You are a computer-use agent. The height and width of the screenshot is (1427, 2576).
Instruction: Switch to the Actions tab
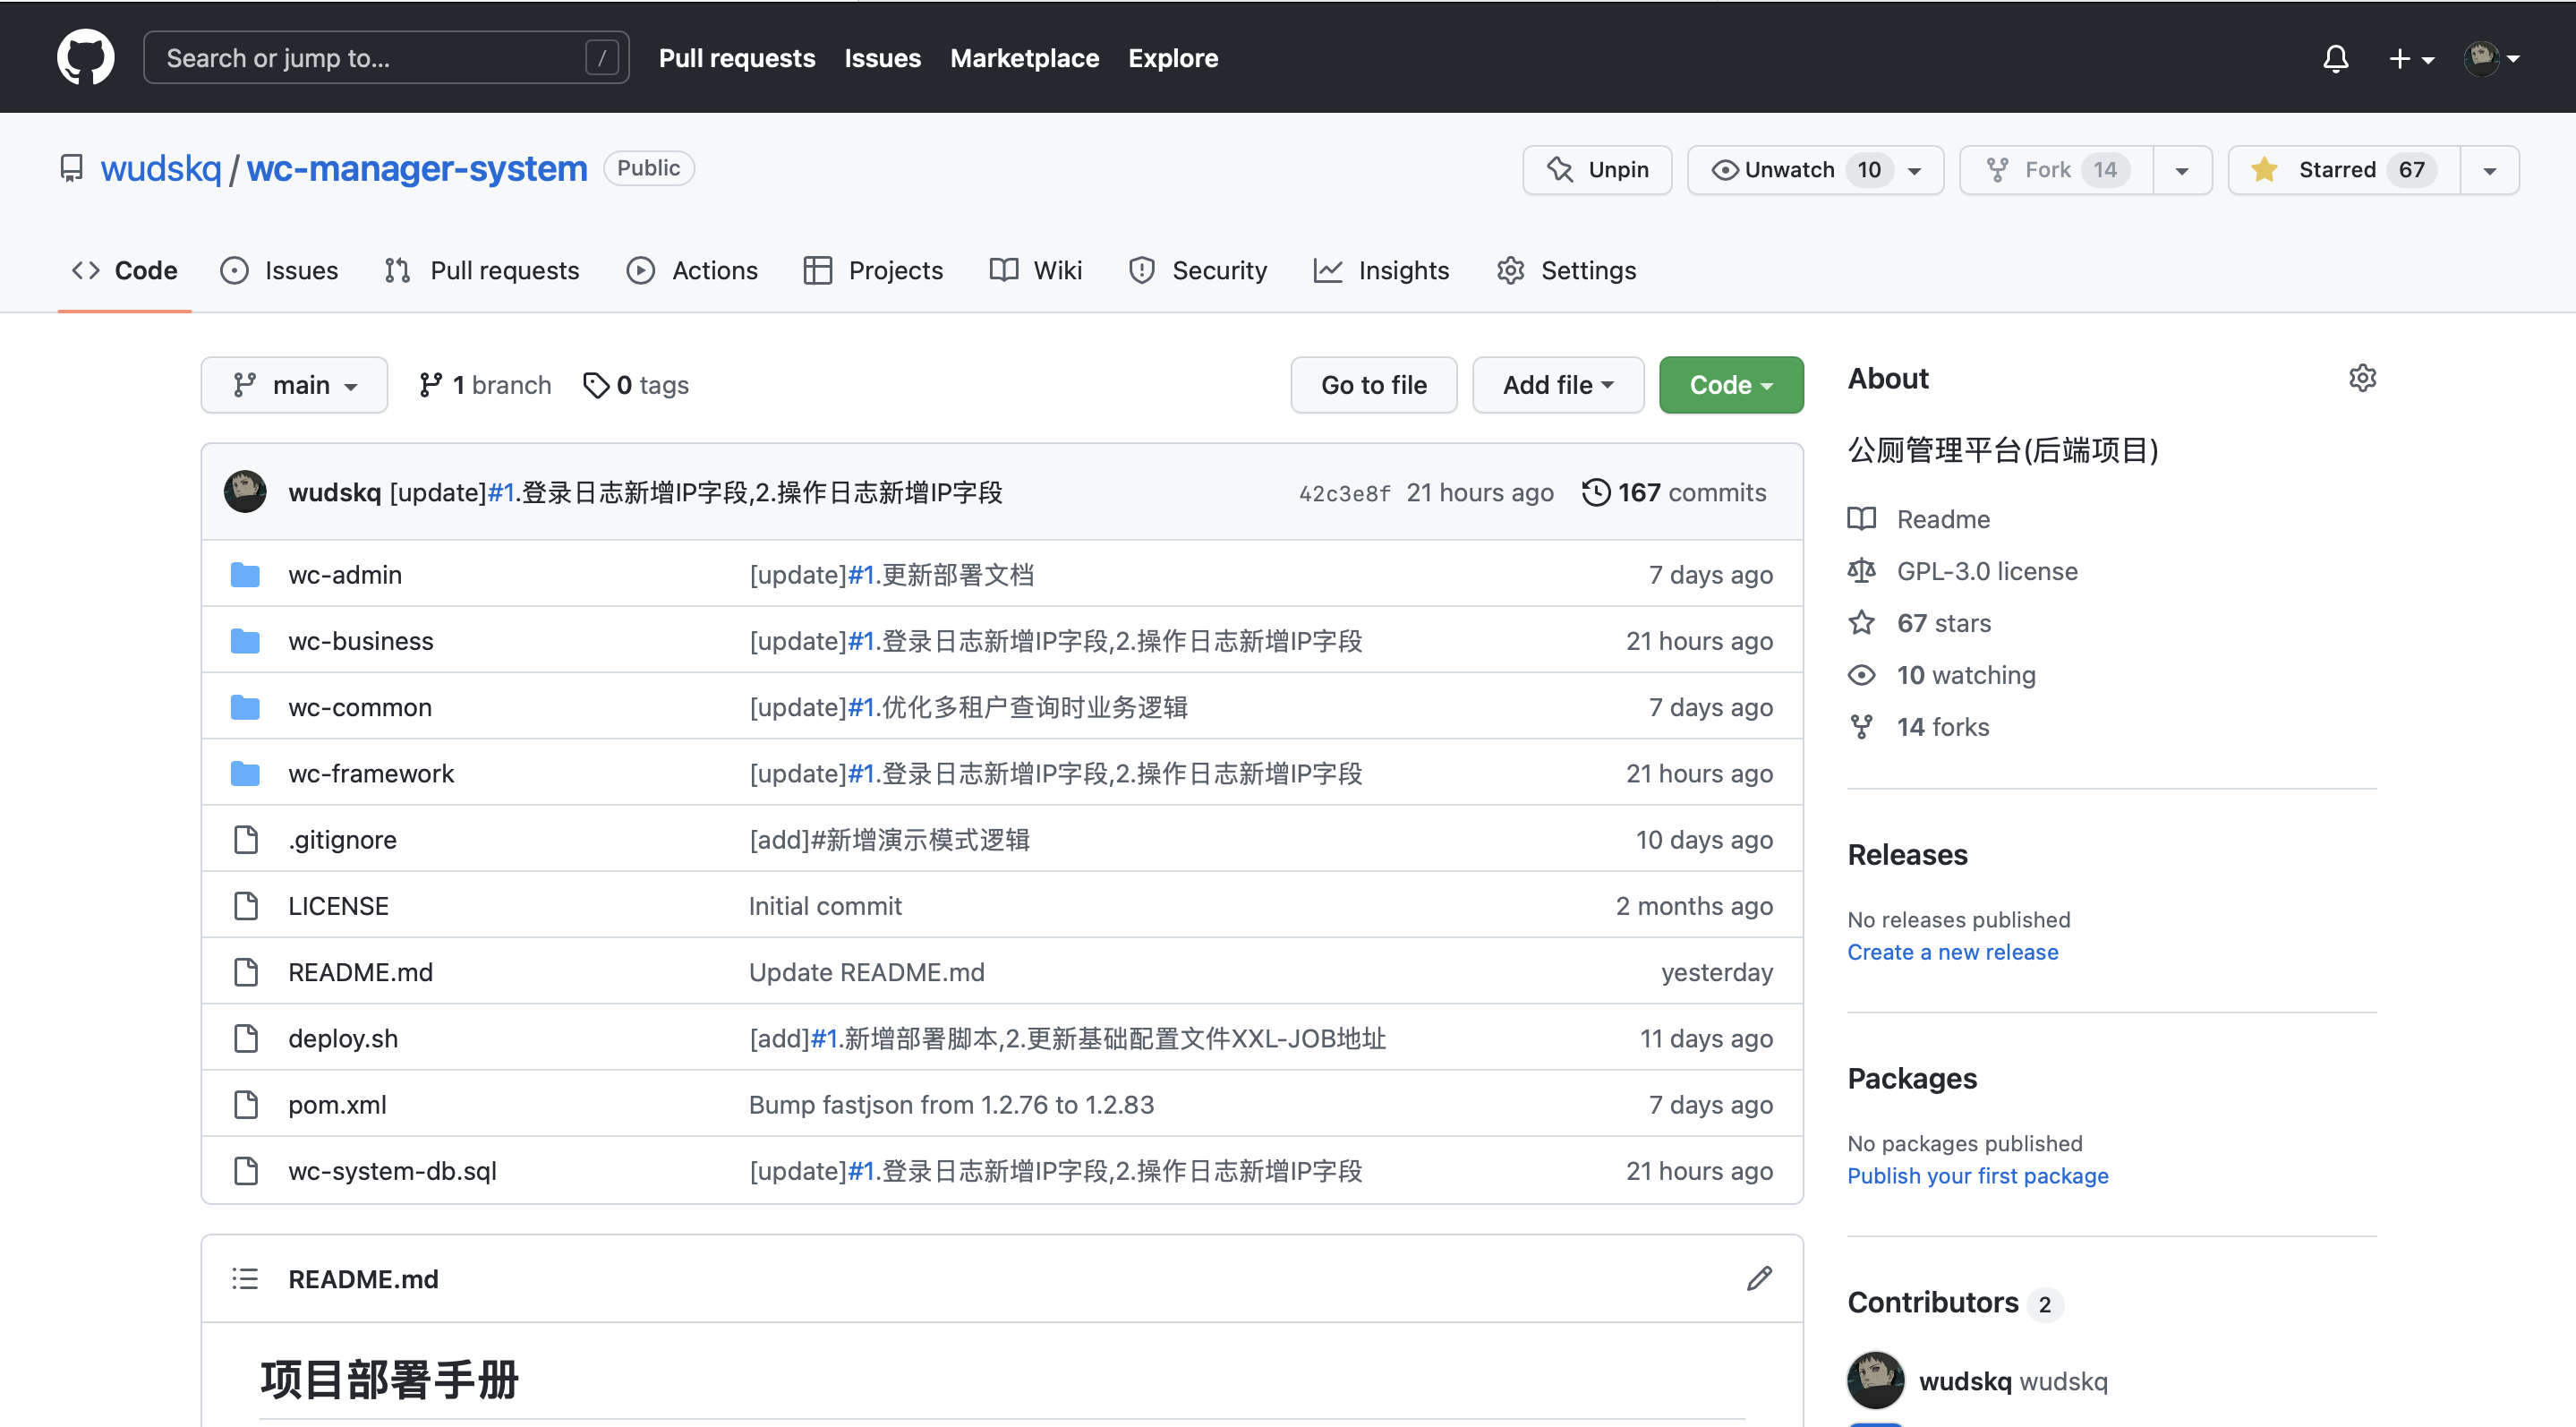click(x=692, y=270)
